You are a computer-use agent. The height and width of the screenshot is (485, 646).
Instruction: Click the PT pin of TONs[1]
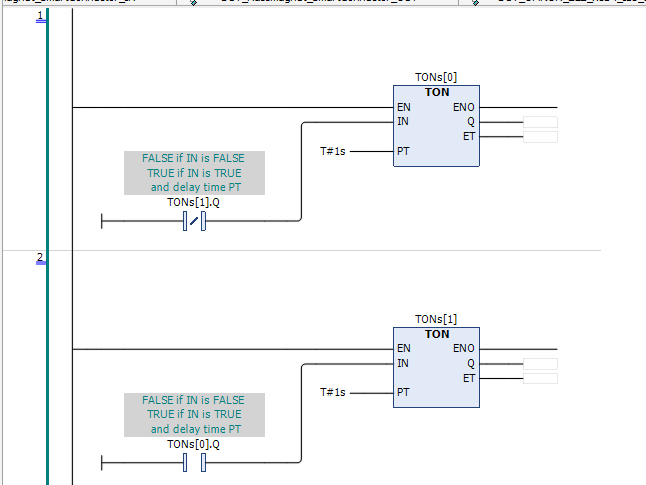[403, 392]
